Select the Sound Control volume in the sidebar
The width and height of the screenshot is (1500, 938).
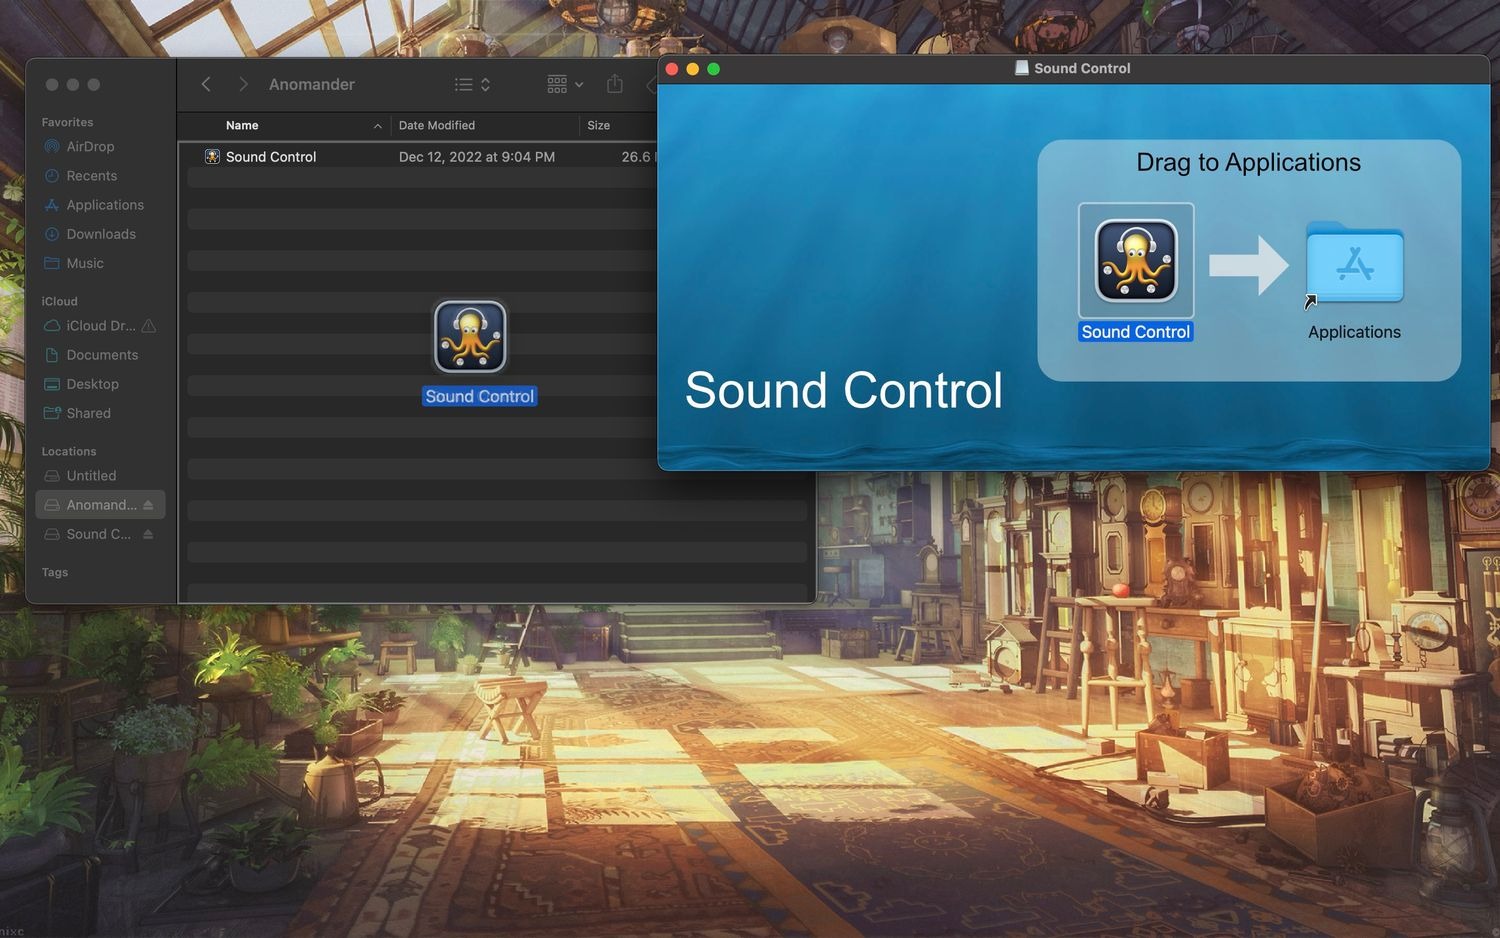100,534
